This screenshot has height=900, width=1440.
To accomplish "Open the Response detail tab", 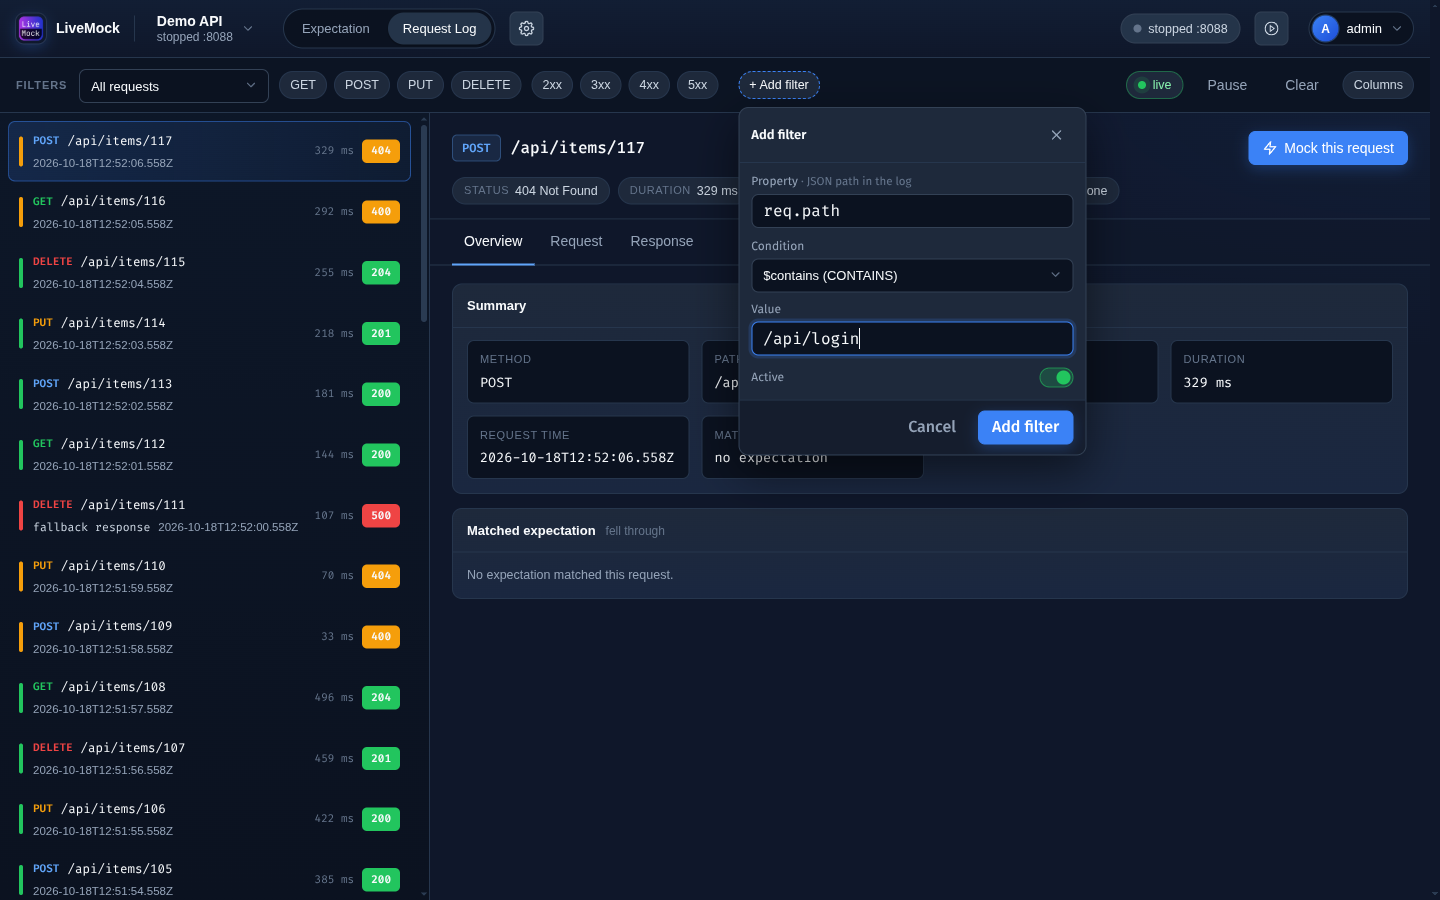I will (x=662, y=241).
